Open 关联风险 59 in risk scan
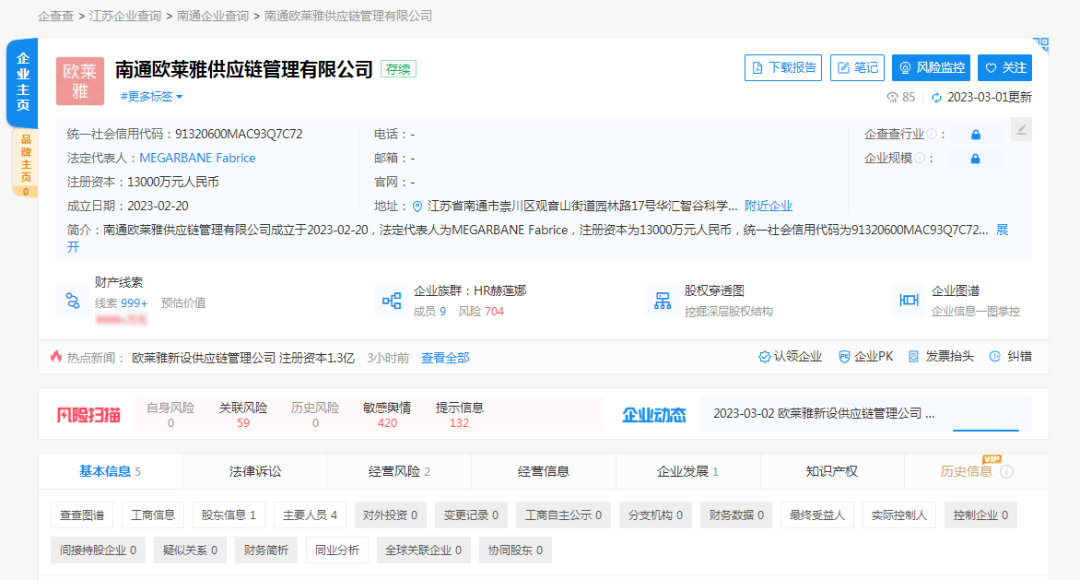Viewport: 1080px width, 580px height. coord(243,415)
